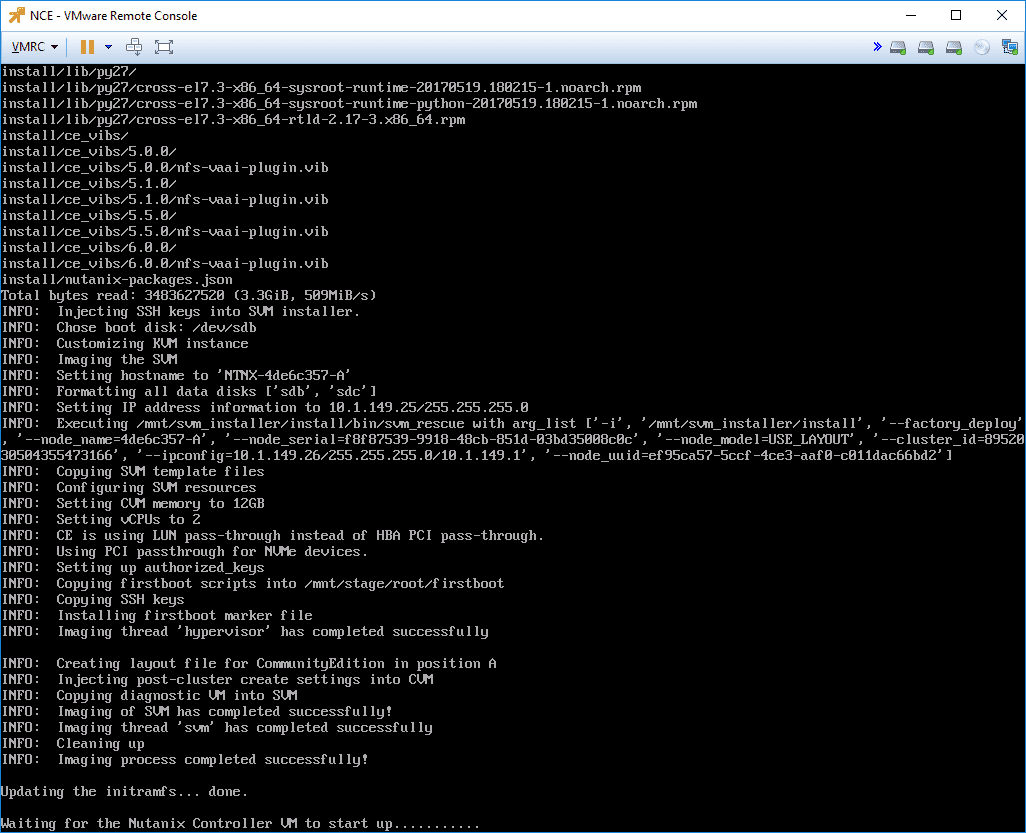Click the VMware logo in the title bar

[x=16, y=15]
